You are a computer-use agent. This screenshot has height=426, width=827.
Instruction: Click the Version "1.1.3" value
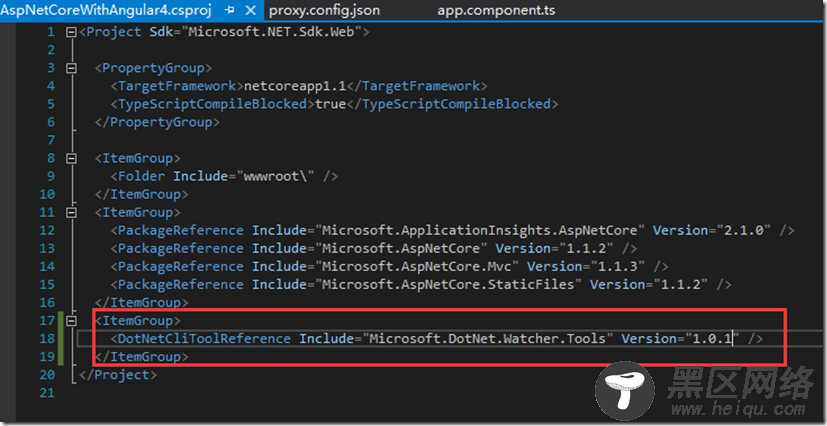point(618,266)
